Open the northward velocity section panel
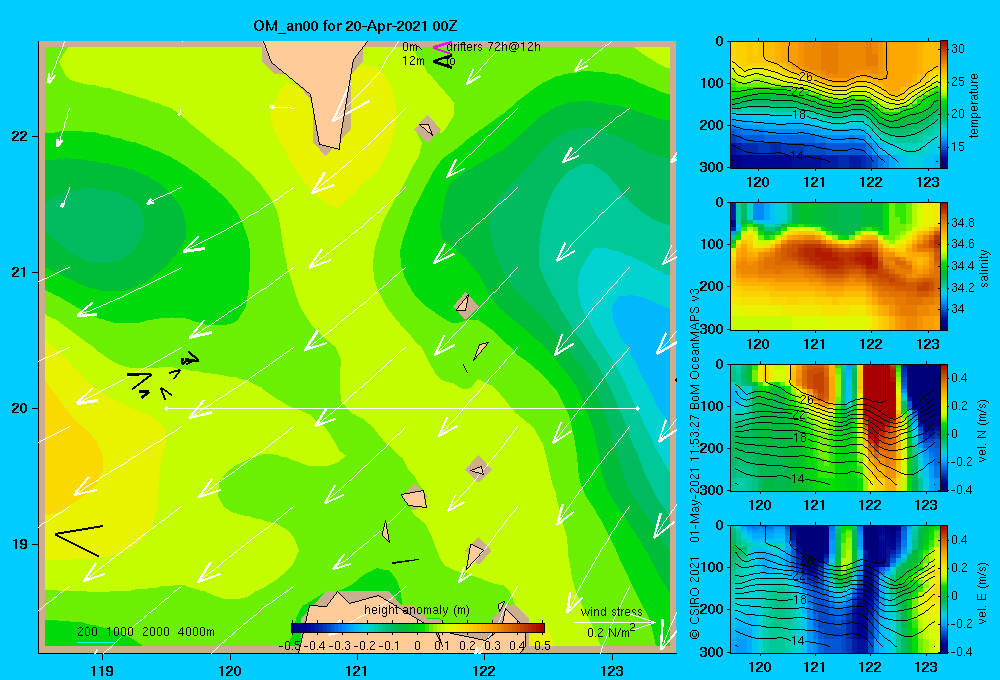 click(834, 427)
